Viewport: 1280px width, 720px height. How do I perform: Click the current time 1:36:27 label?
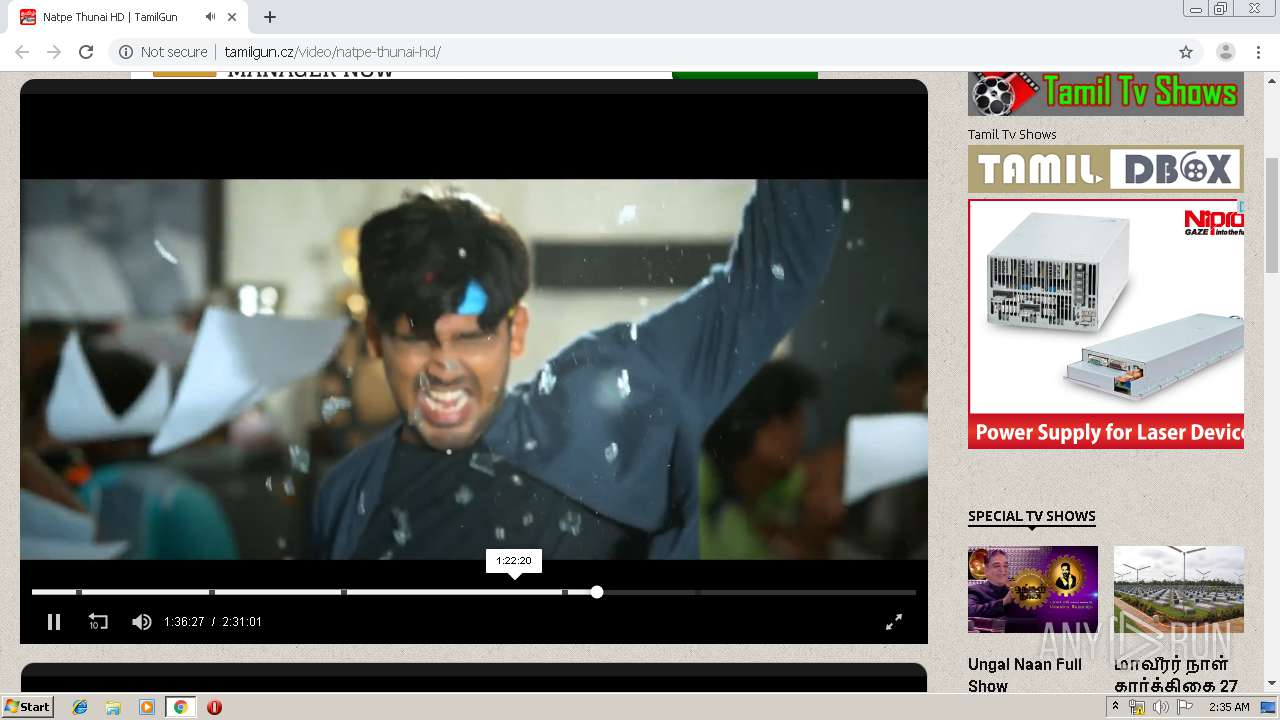(184, 622)
